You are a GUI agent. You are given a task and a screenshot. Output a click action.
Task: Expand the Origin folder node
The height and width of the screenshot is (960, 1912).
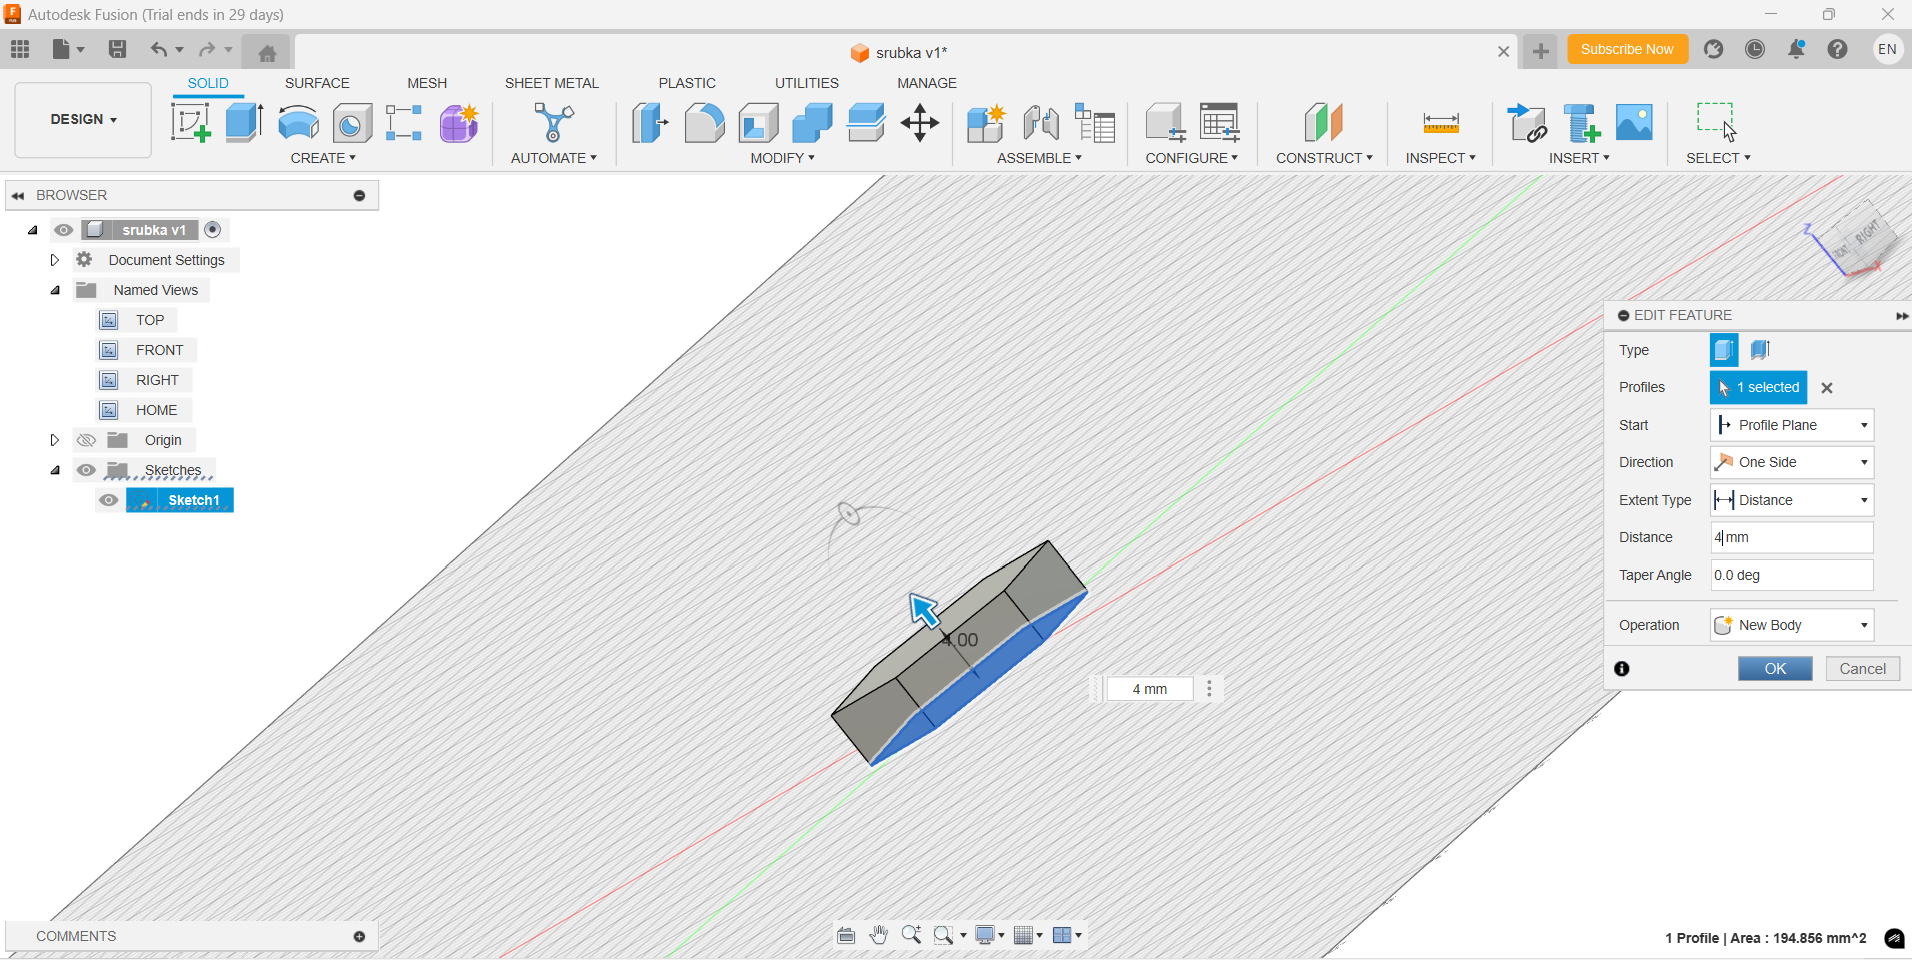(x=55, y=440)
